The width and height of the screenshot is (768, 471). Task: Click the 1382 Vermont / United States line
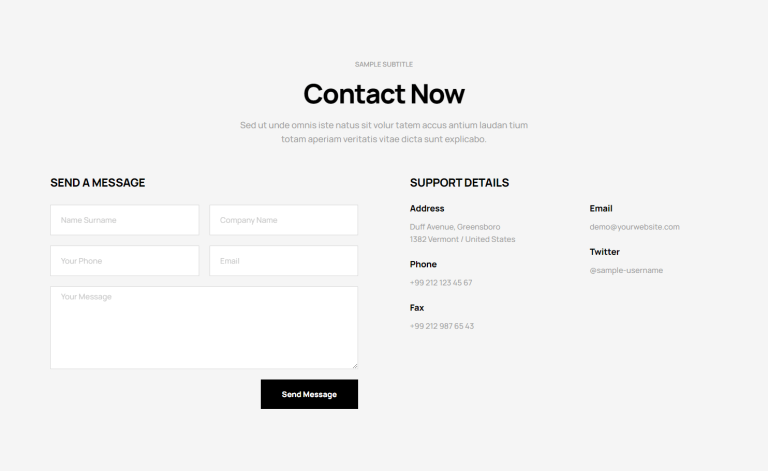(x=463, y=240)
